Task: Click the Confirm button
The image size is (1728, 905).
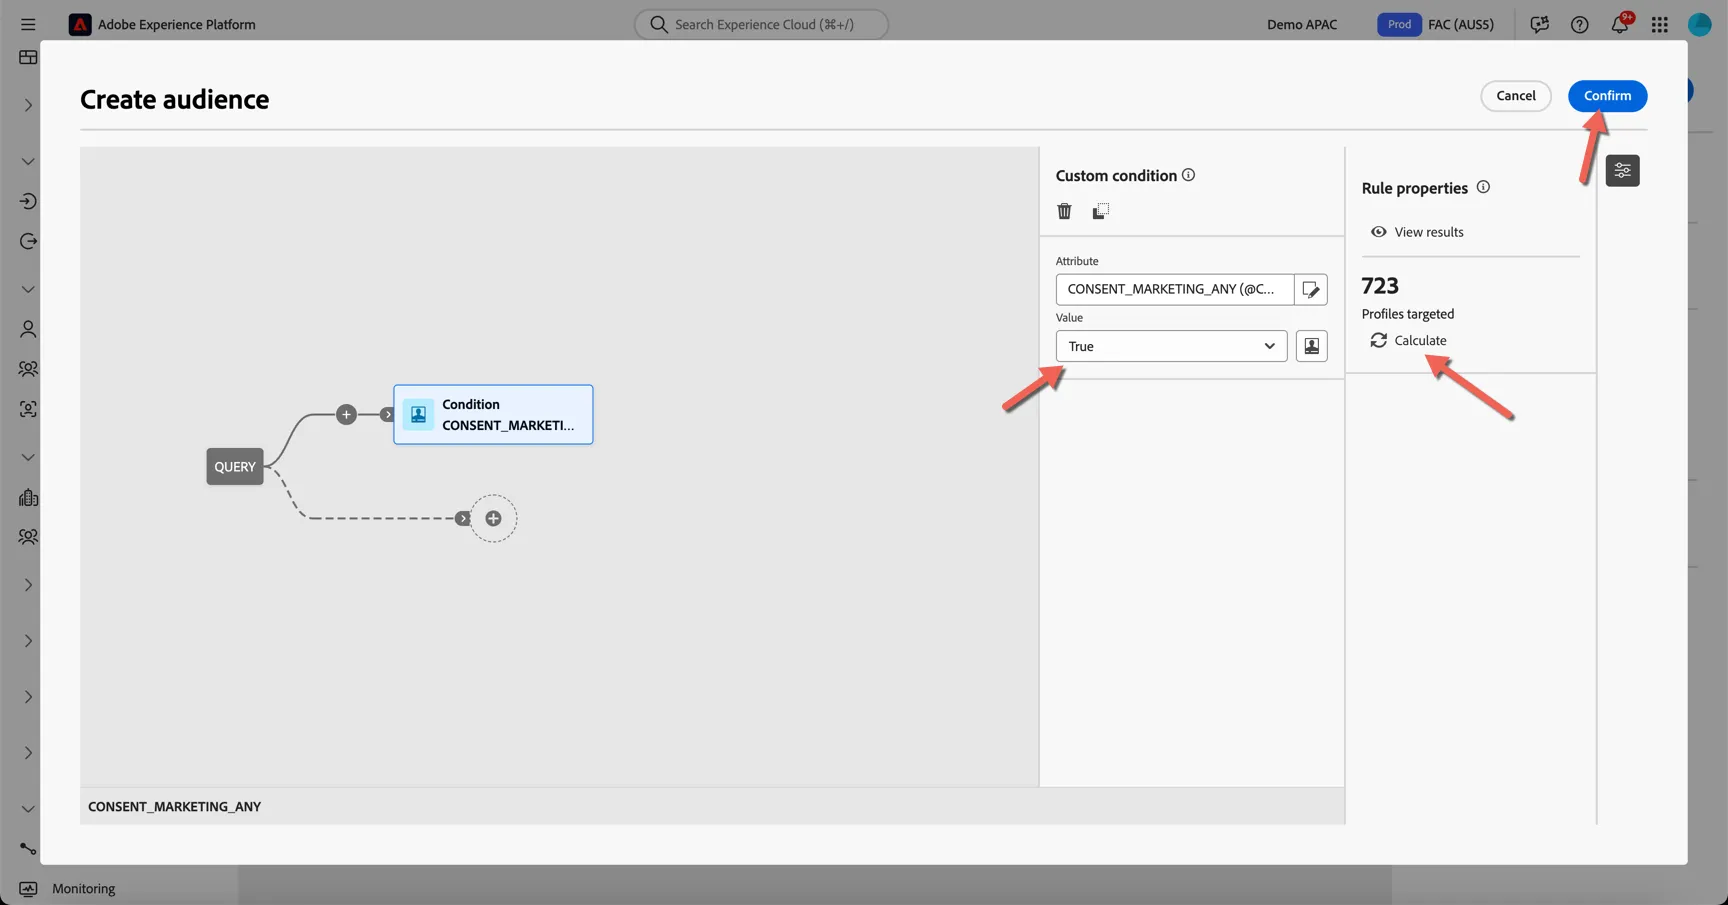Action: click(x=1607, y=96)
